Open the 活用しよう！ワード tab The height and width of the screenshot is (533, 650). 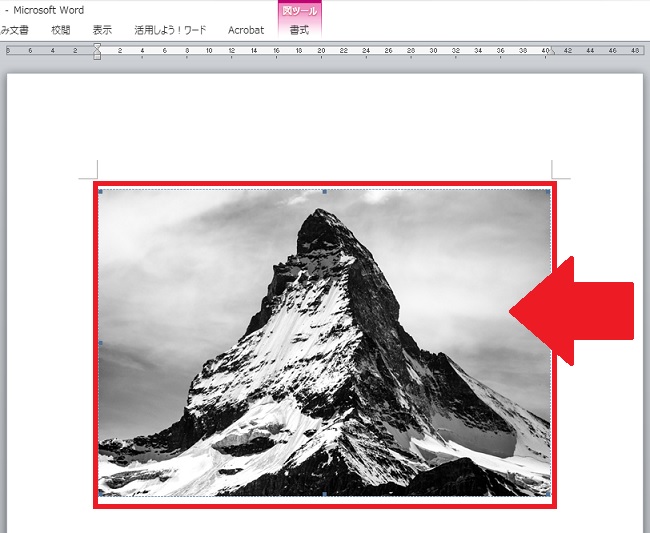pyautogui.click(x=170, y=30)
